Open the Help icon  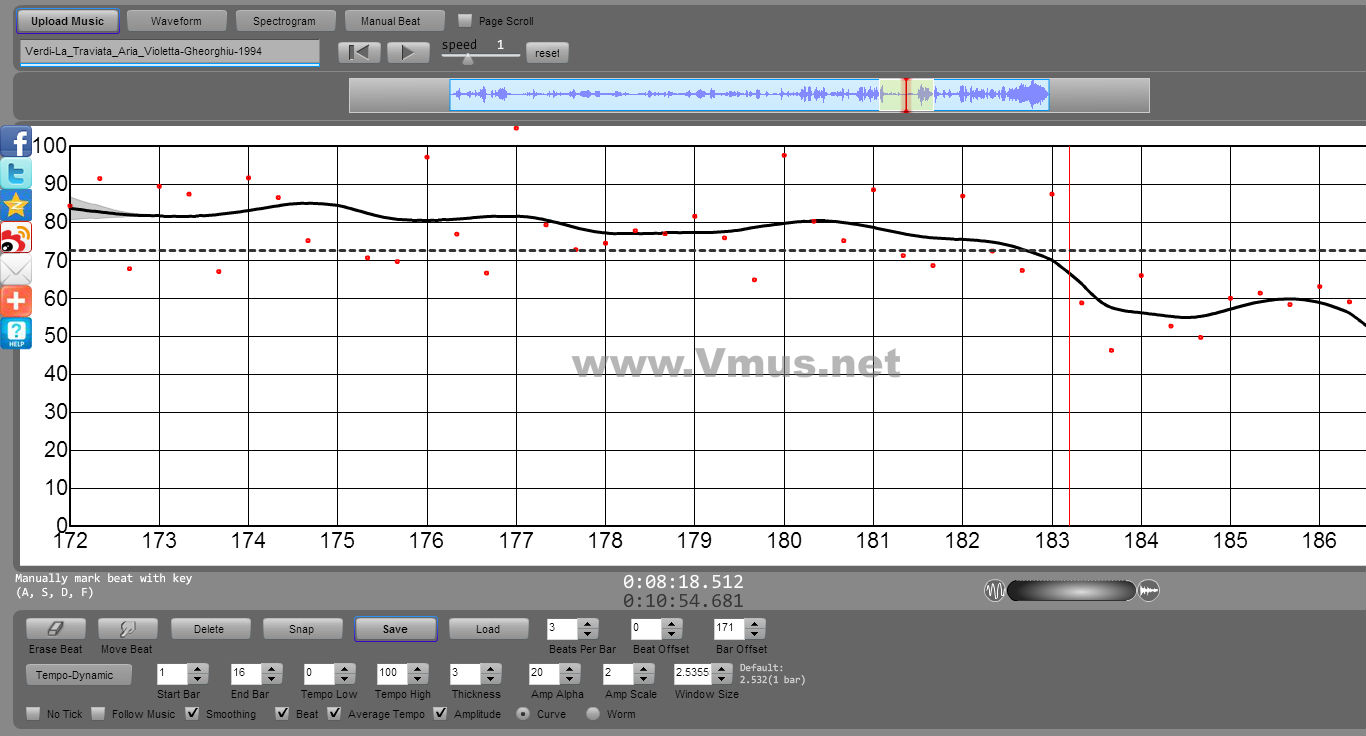(x=16, y=333)
